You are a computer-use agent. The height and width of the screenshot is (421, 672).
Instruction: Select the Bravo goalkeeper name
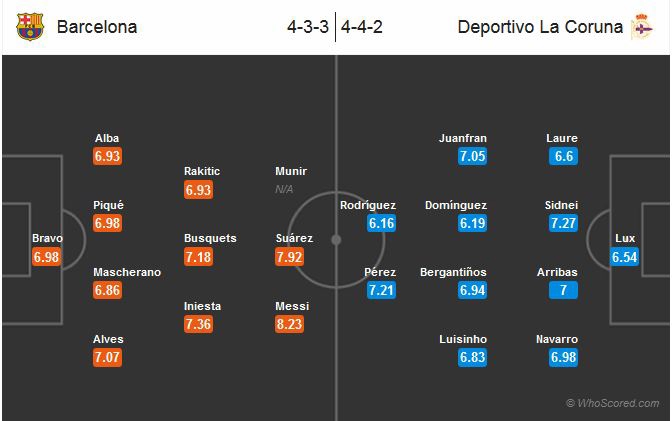[x=47, y=239]
